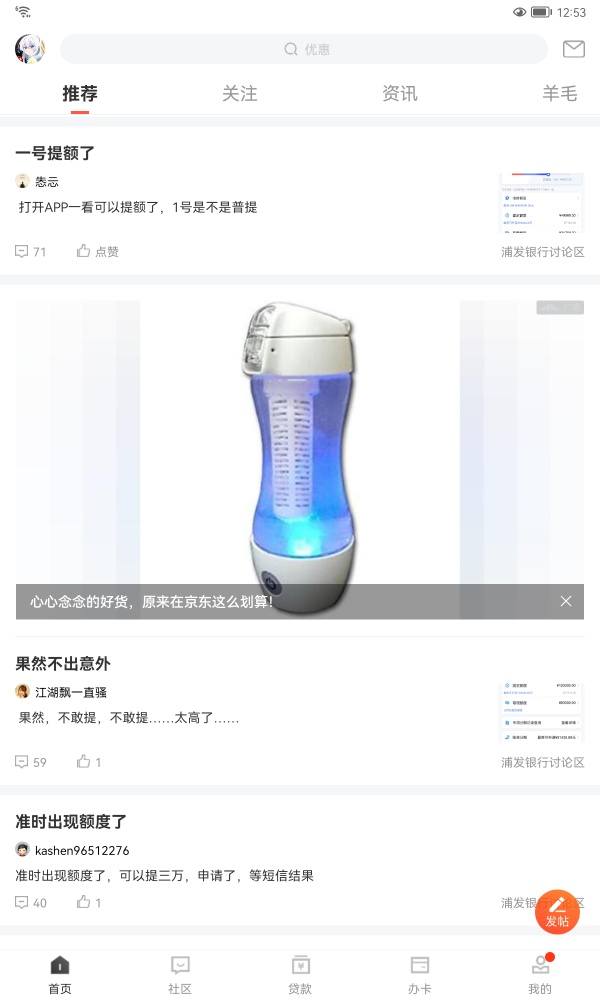Screen dimensions: 600x1000
Task: Like the 果然不出意外 post
Action: (x=89, y=761)
